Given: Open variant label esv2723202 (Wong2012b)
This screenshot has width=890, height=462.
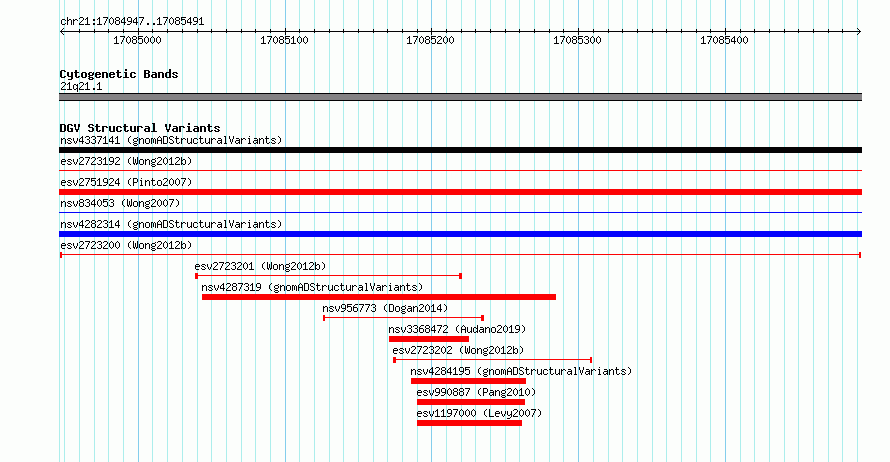Looking at the screenshot, I should (458, 350).
